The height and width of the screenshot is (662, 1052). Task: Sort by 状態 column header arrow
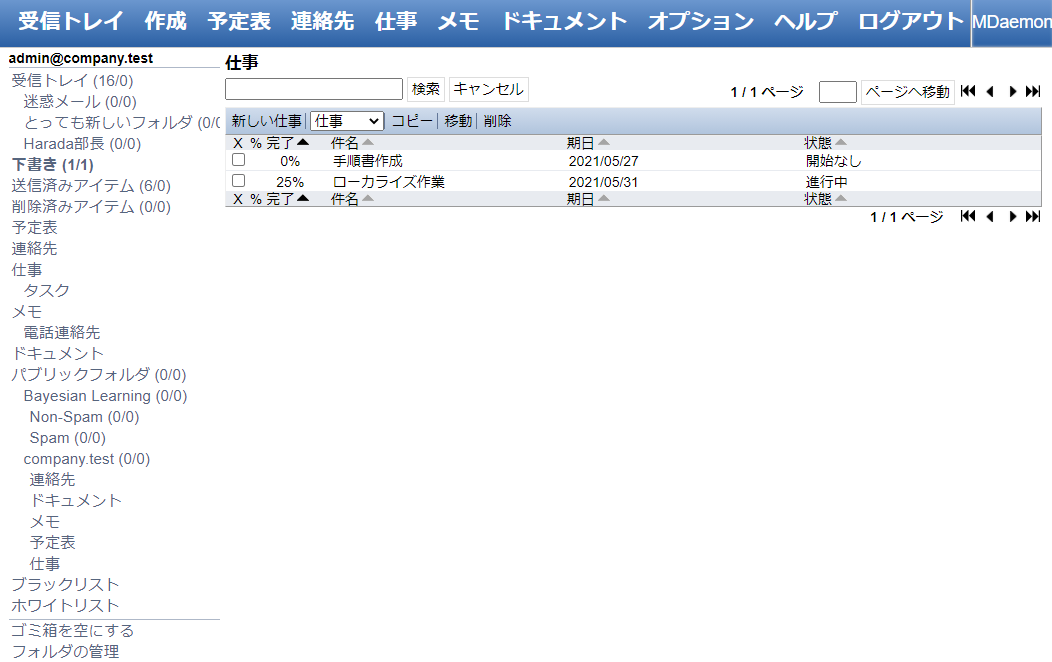(841, 143)
